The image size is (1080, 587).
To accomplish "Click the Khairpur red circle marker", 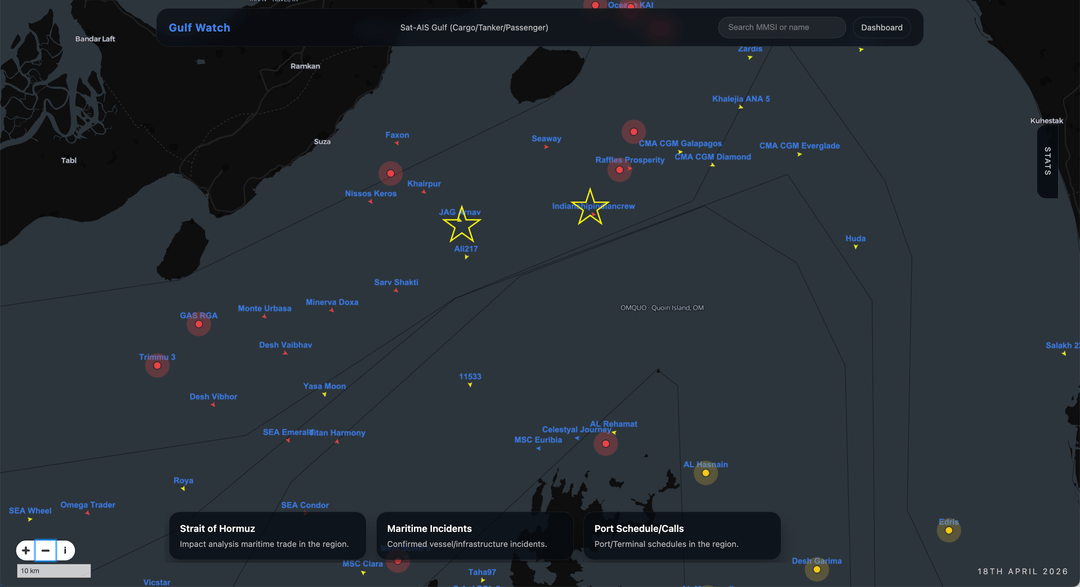I will click(x=390, y=173).
